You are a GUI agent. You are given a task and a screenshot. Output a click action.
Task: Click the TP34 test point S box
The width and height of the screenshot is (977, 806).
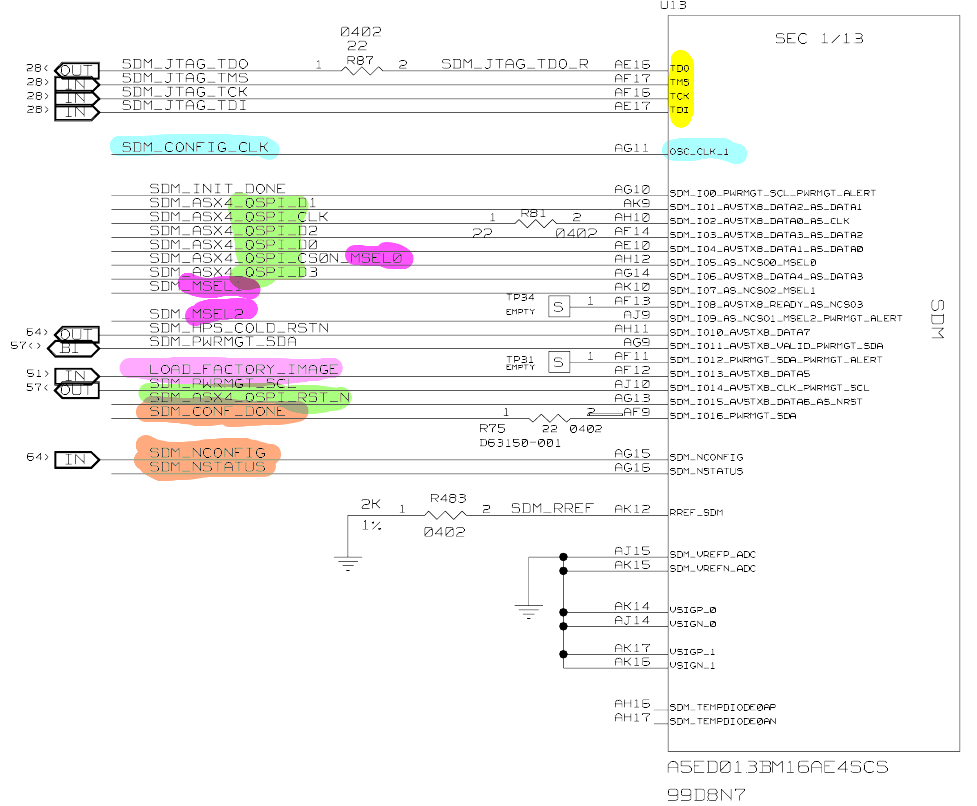559,306
